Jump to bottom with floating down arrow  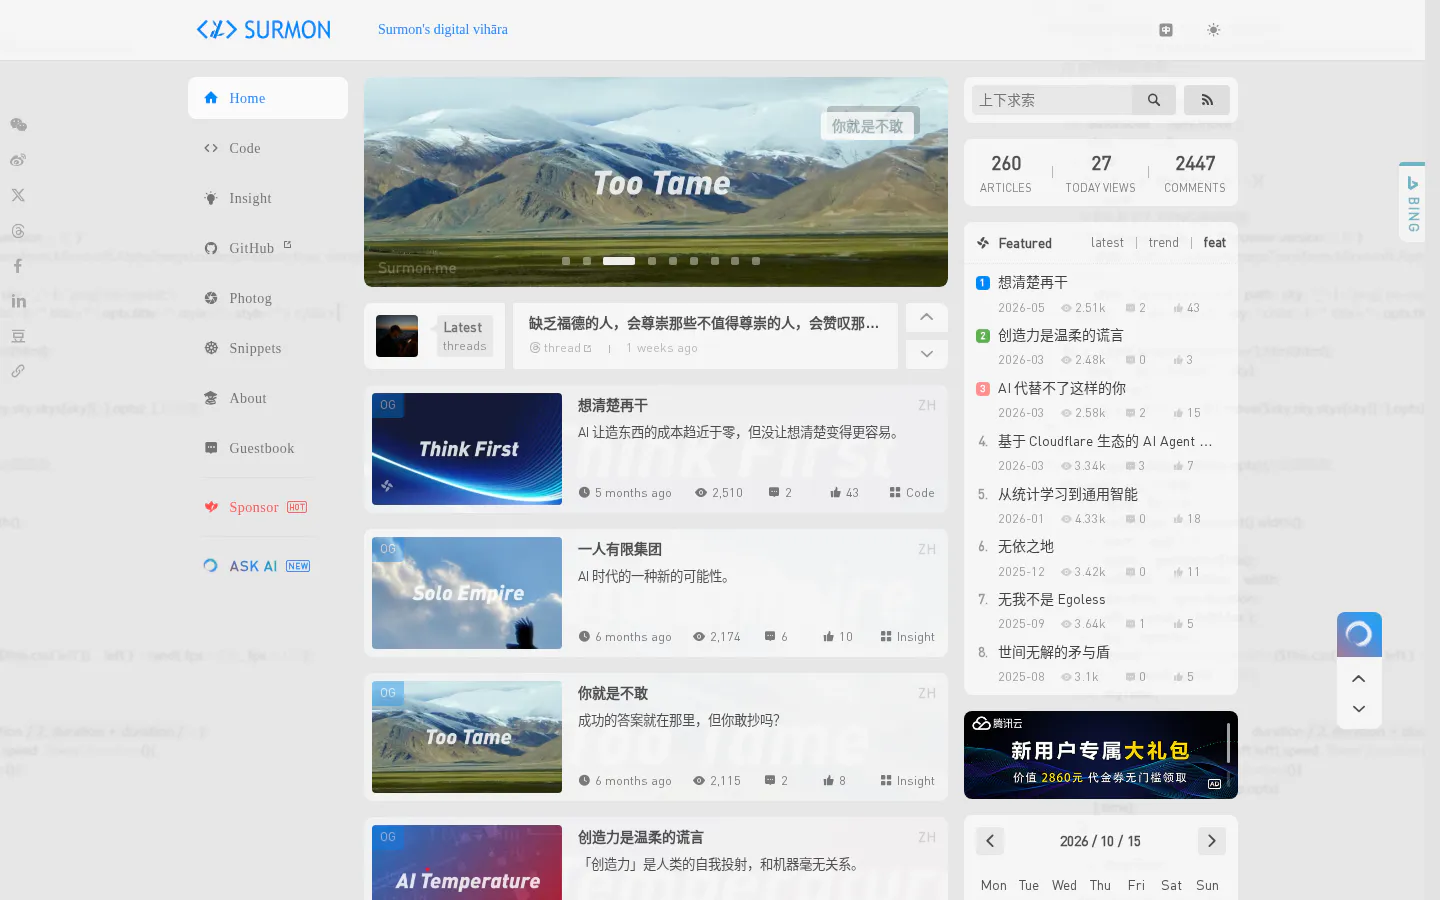point(1359,709)
